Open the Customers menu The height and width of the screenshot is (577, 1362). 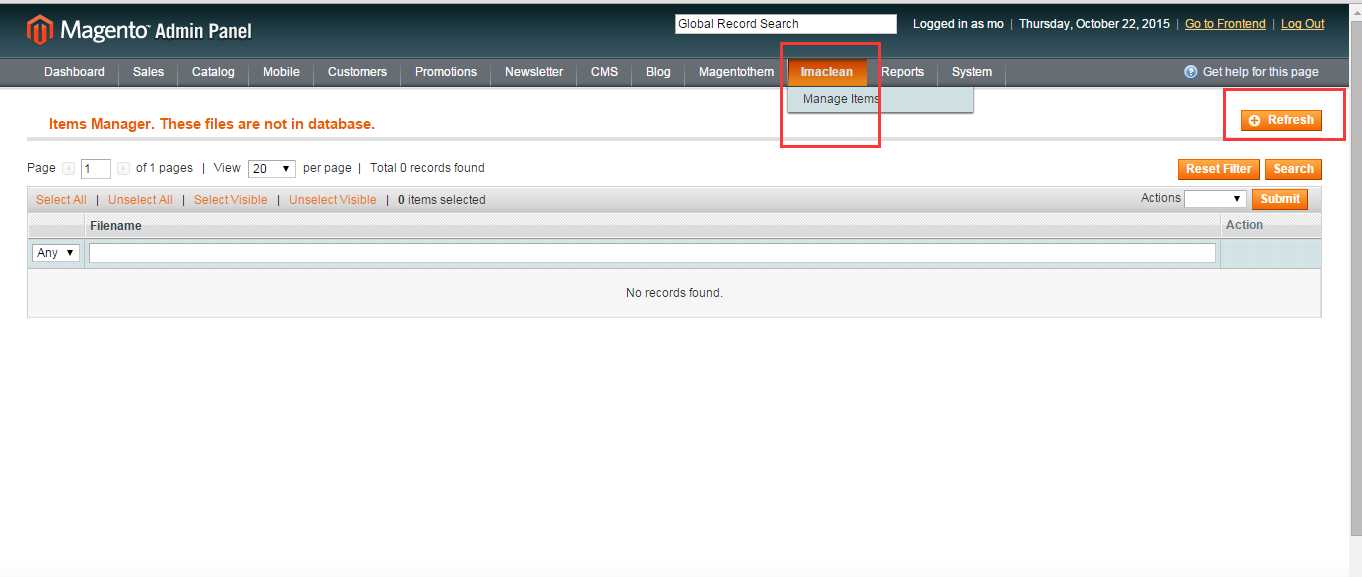[x=357, y=72]
